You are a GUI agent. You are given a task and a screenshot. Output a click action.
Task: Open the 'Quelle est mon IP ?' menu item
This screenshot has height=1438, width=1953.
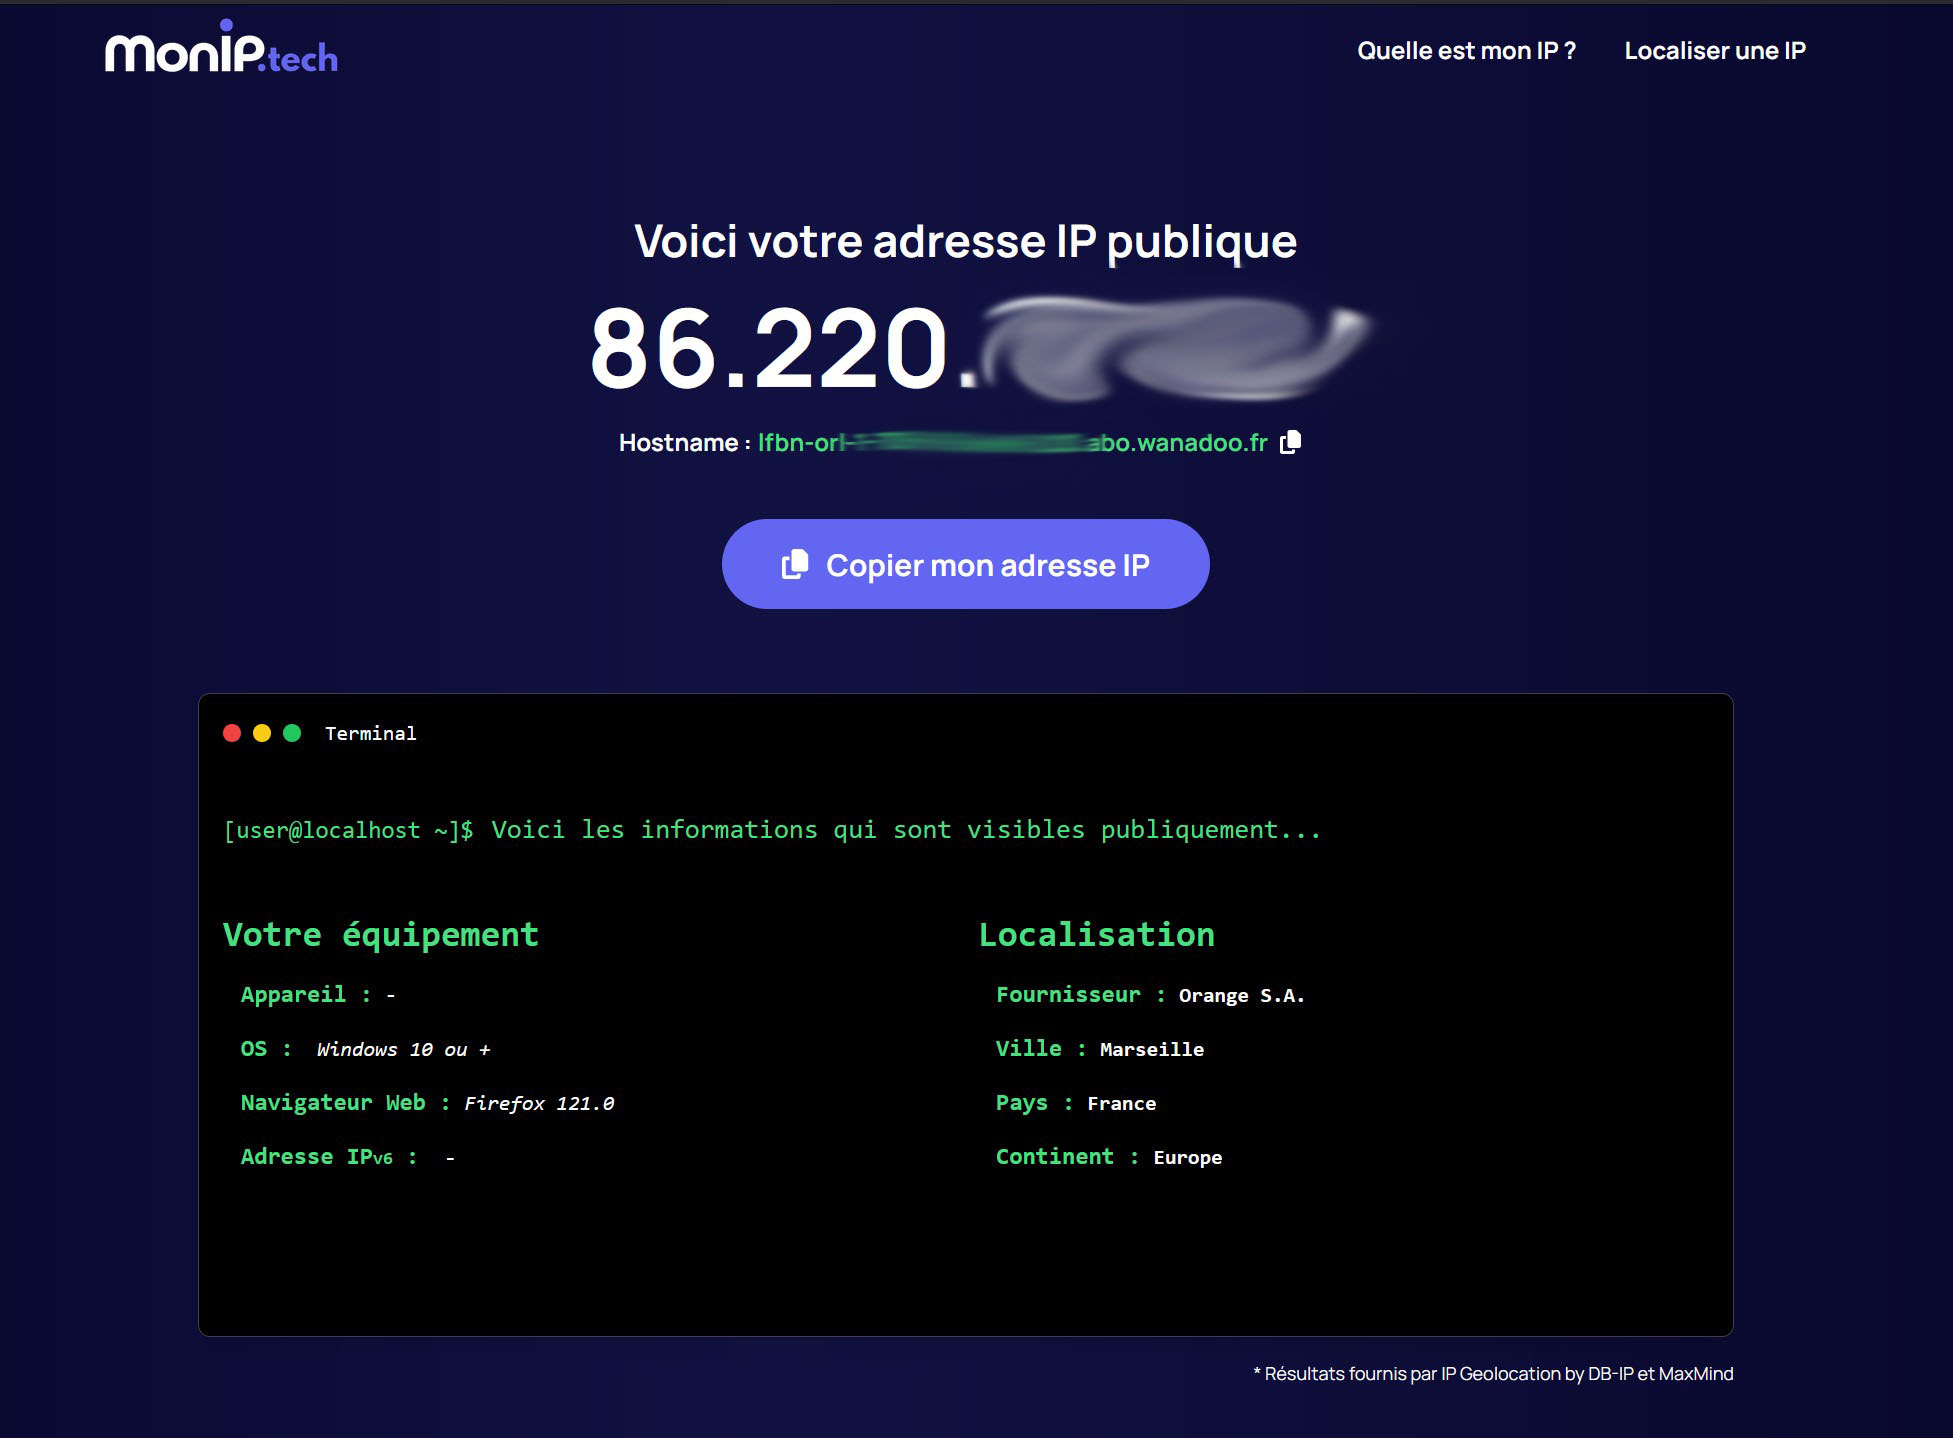click(1466, 51)
